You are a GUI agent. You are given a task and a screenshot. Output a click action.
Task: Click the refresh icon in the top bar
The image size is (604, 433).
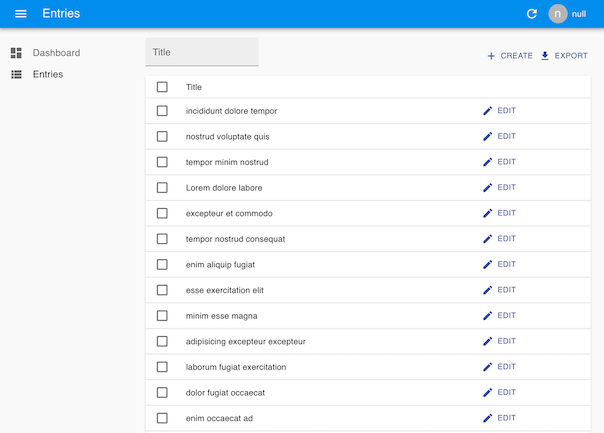point(532,14)
